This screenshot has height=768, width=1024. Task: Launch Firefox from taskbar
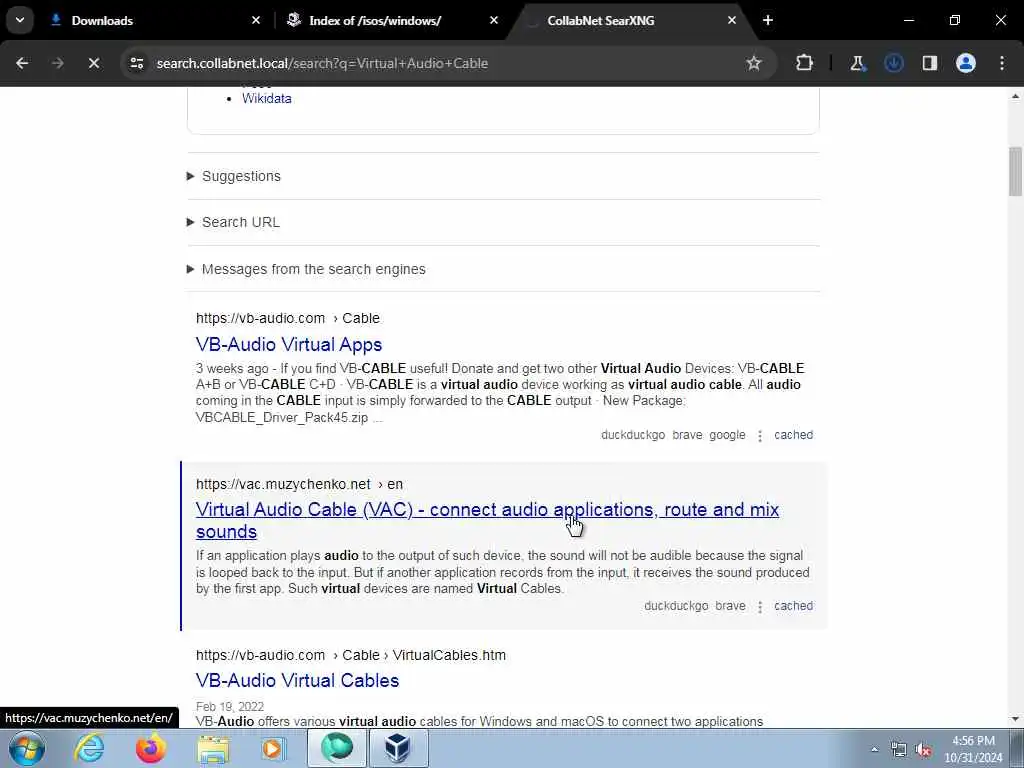(x=151, y=748)
